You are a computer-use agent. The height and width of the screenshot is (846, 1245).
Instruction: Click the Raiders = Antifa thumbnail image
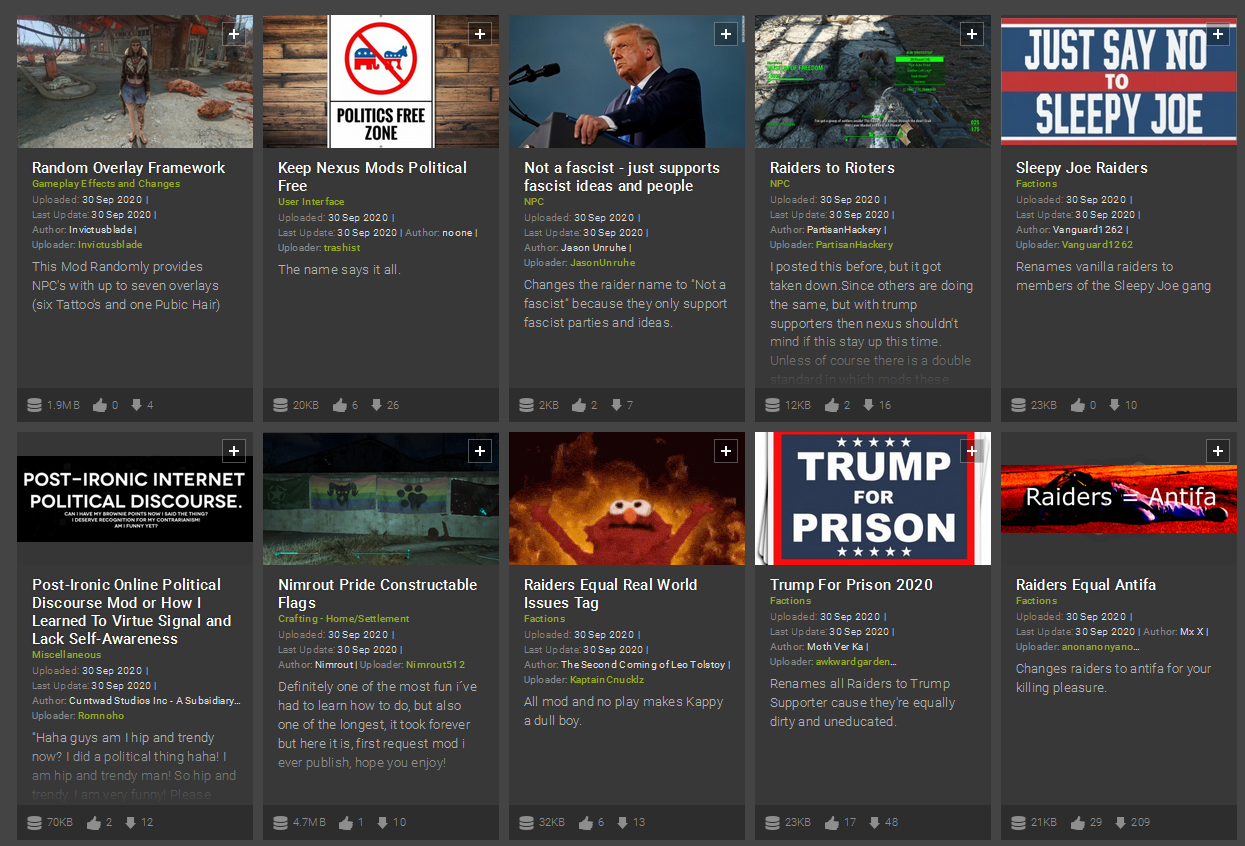coord(1119,498)
